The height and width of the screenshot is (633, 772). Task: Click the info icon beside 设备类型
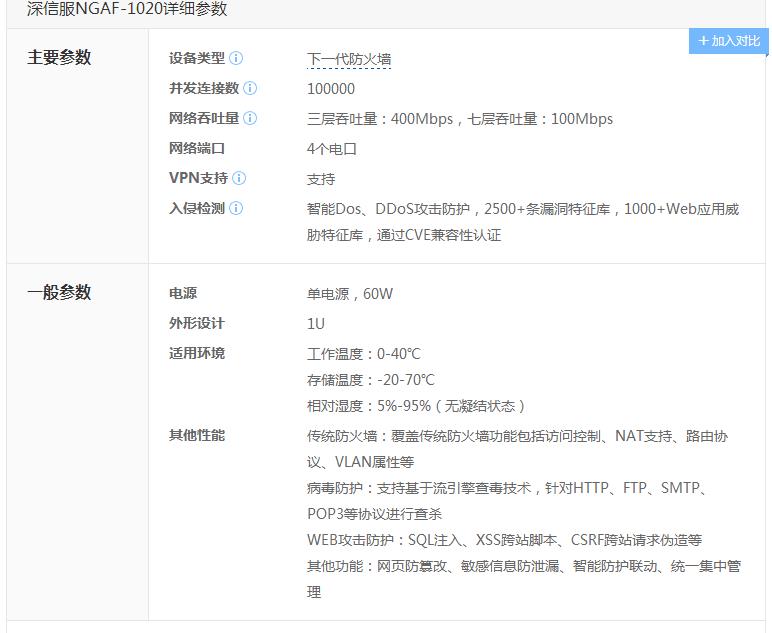236,58
